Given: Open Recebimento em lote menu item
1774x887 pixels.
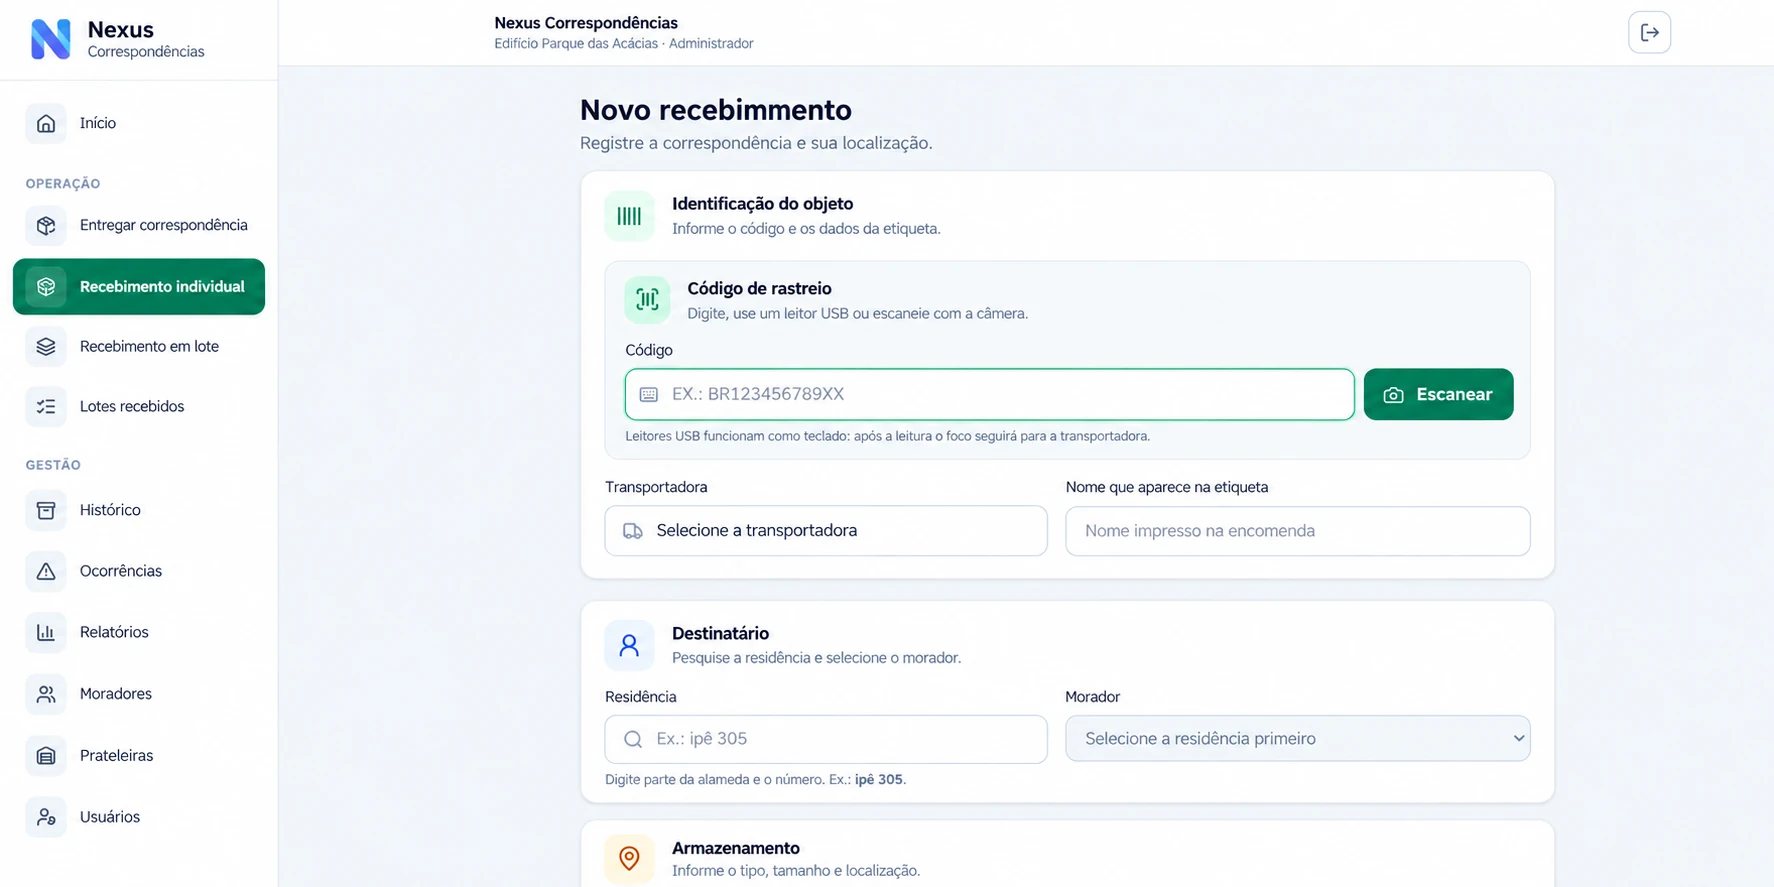Looking at the screenshot, I should [139, 346].
